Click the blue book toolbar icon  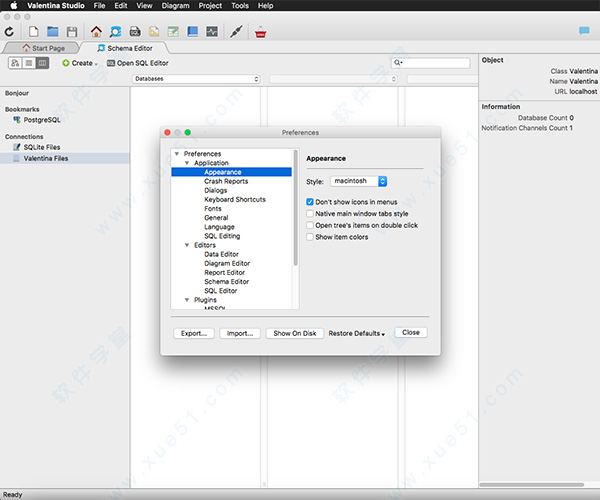pyautogui.click(x=192, y=32)
